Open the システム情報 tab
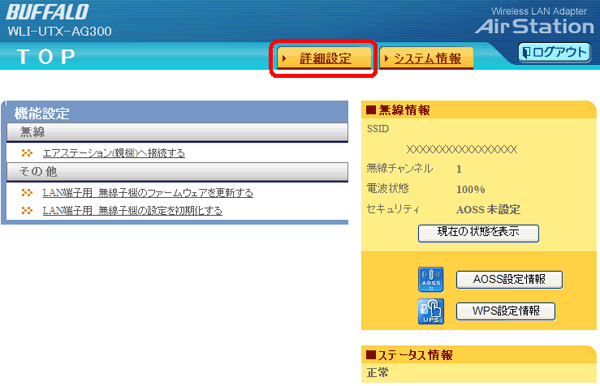This screenshot has height=386, width=600. (x=427, y=58)
